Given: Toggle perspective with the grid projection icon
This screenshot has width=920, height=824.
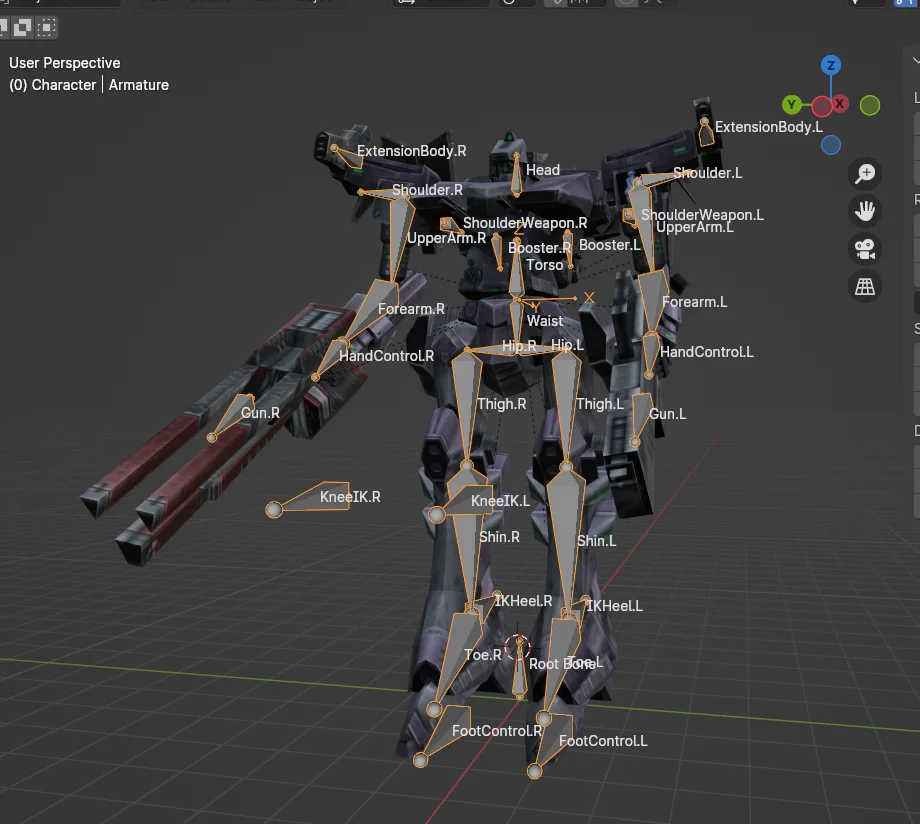Looking at the screenshot, I should 864,287.
